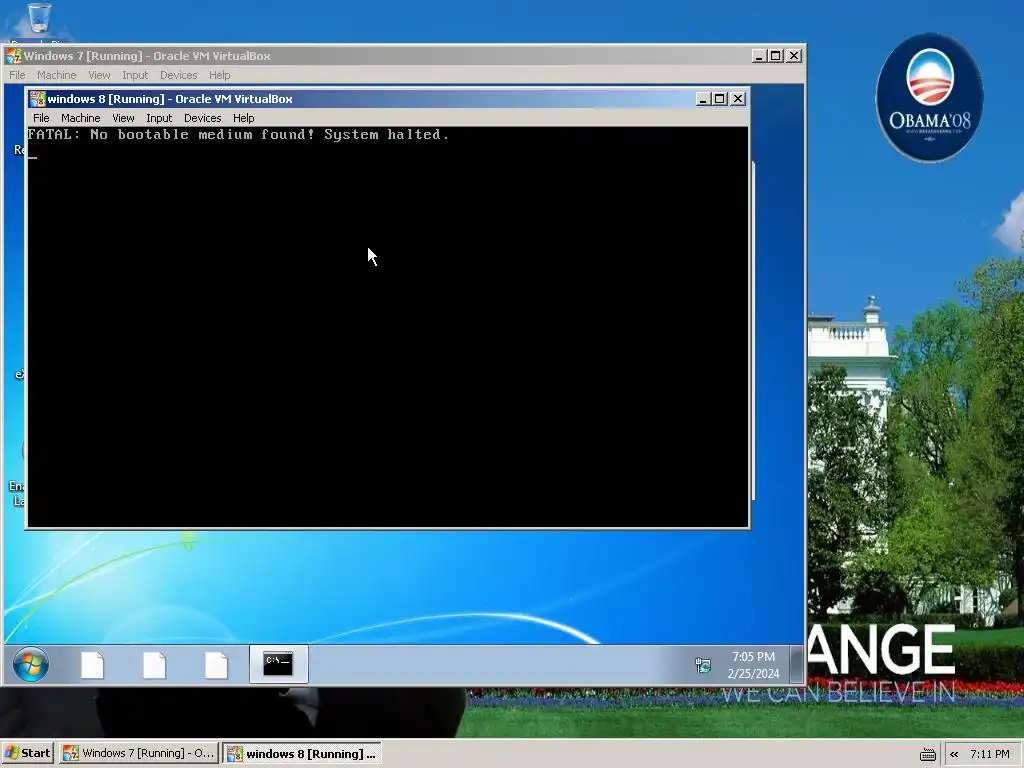Click the FATAL no bootable medium message
Screen dimensions: 1024x768
238,135
